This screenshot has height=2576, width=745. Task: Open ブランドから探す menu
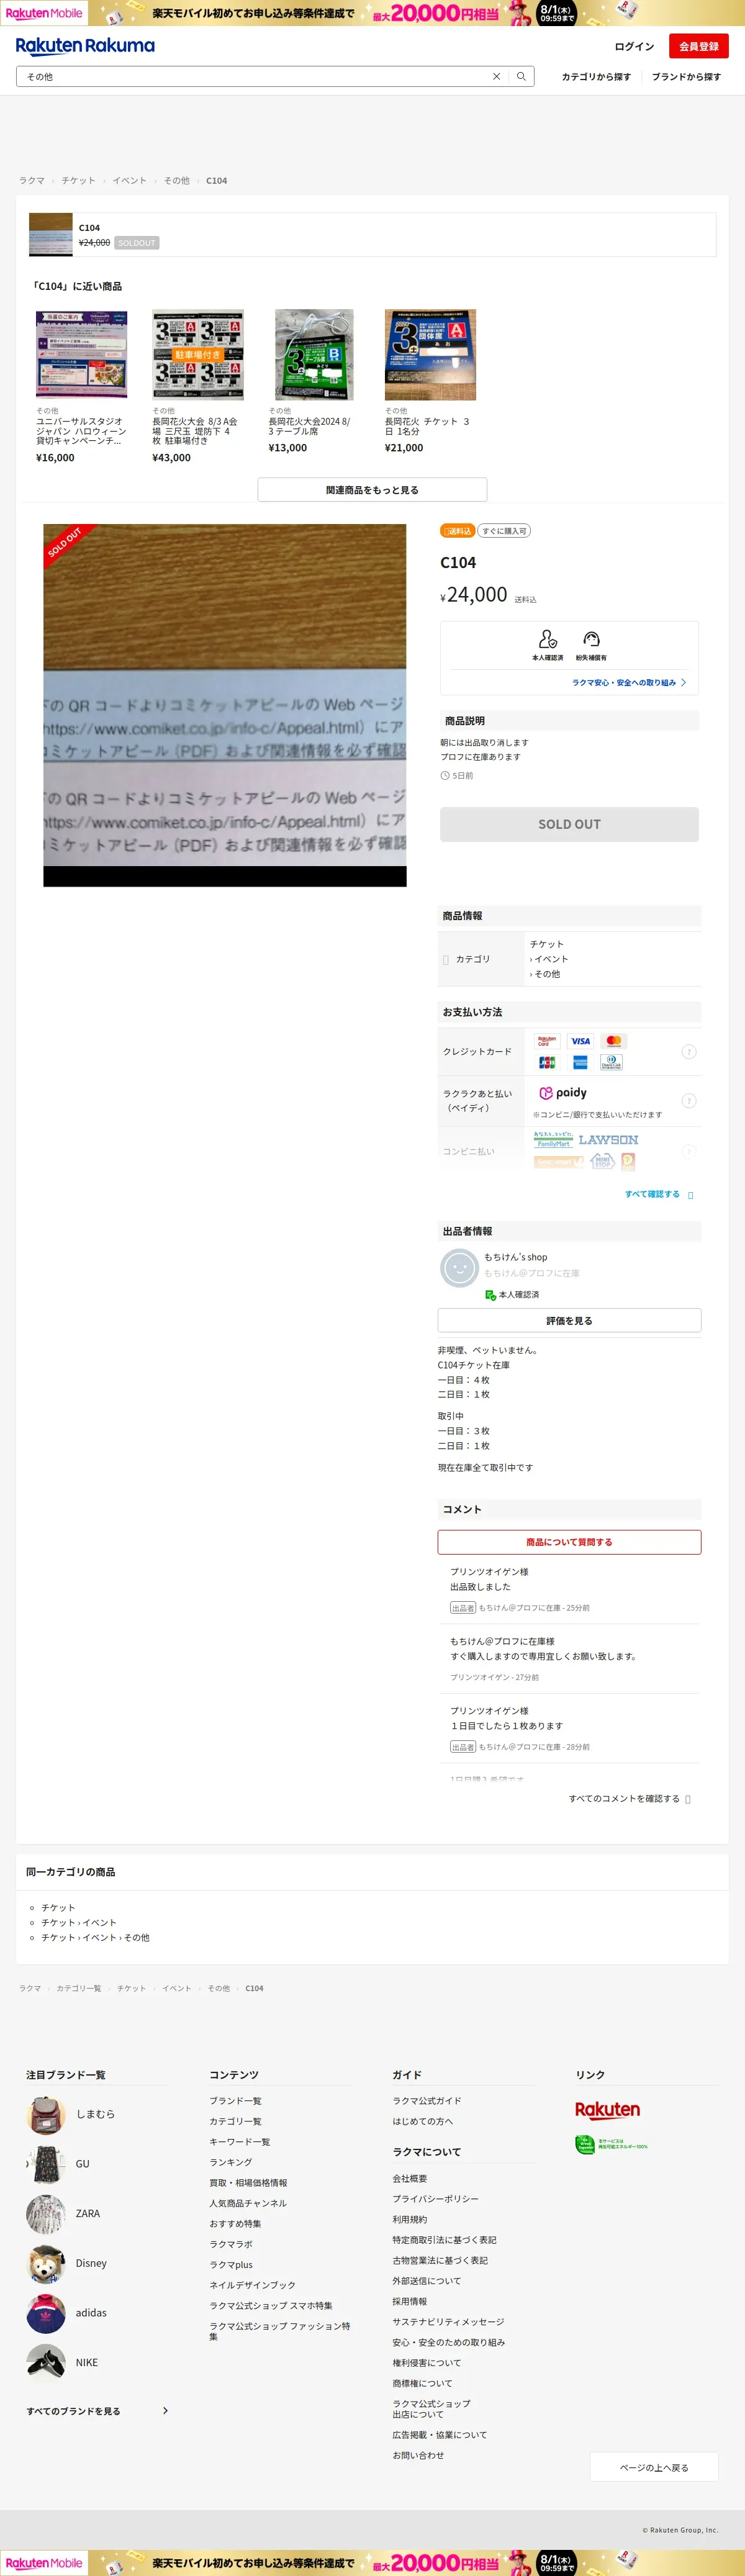point(686,77)
